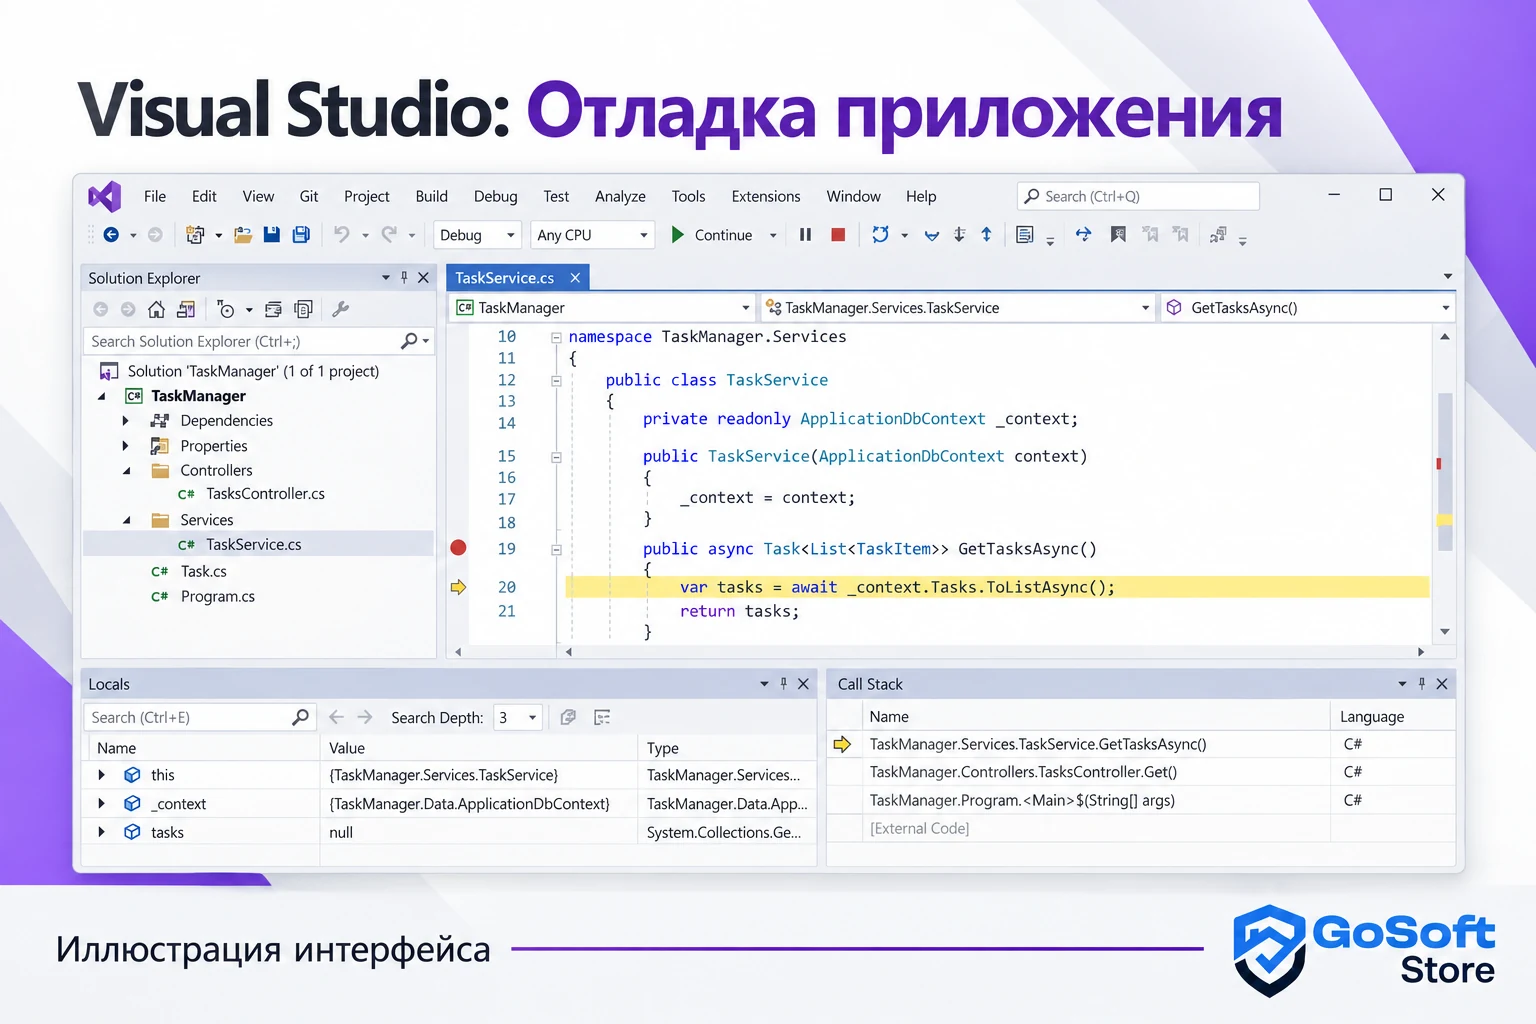Open the Search Depth dropdown in Locals
This screenshot has width=1536, height=1024.
point(518,717)
